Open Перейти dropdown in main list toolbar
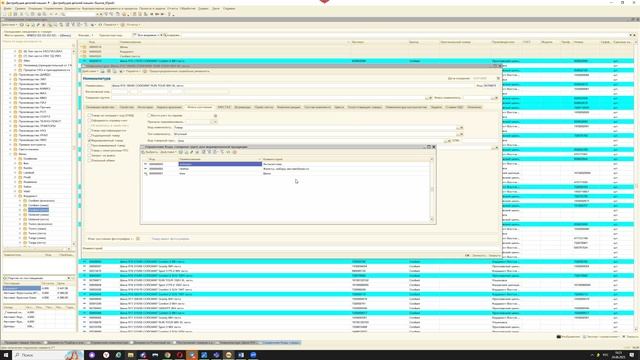Screen dimensions: 640x360 [x=110, y=25]
